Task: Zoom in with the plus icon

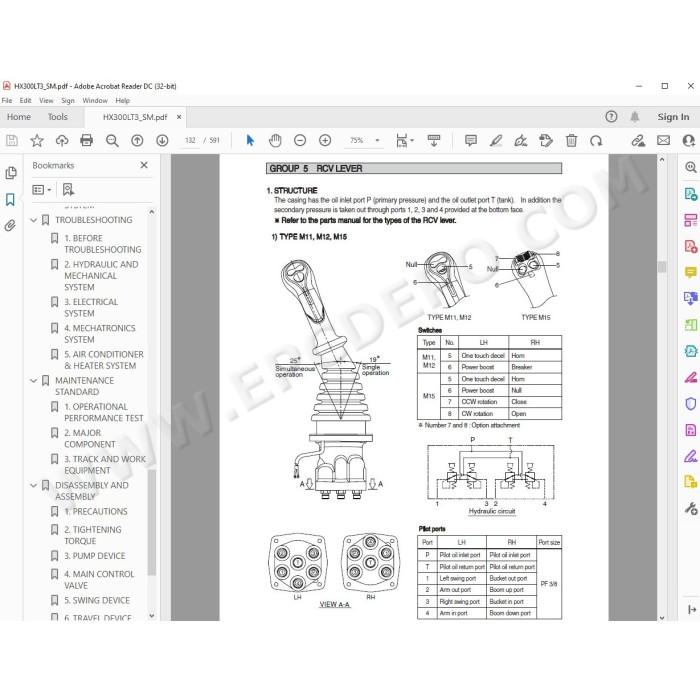Action: (x=325, y=141)
